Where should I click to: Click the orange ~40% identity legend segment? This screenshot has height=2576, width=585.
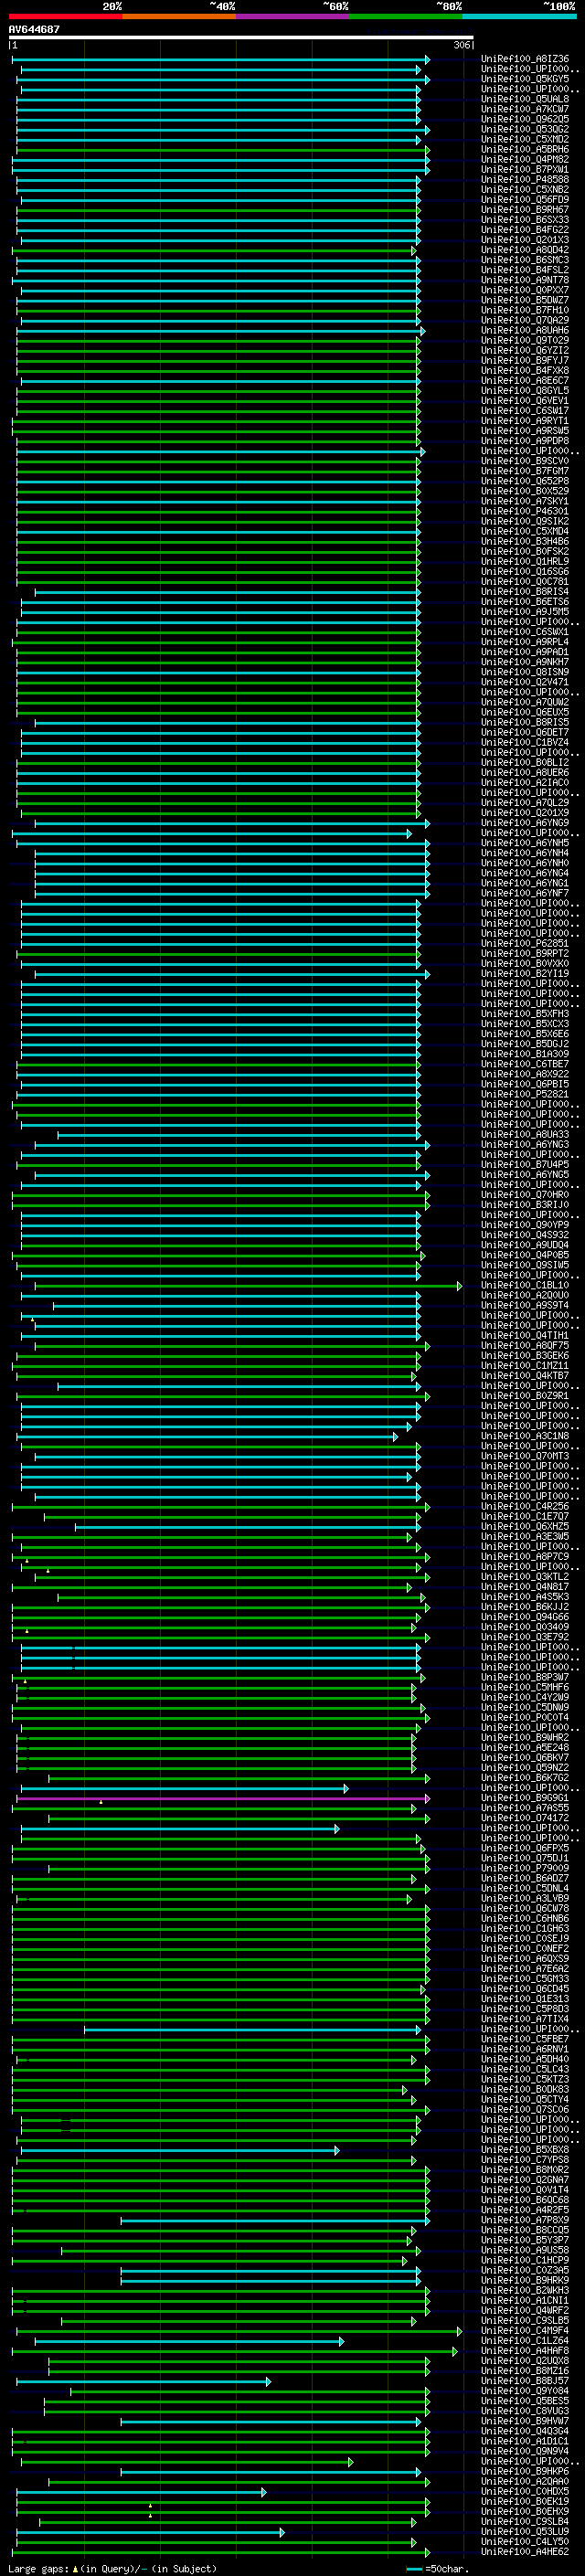pyautogui.click(x=179, y=16)
